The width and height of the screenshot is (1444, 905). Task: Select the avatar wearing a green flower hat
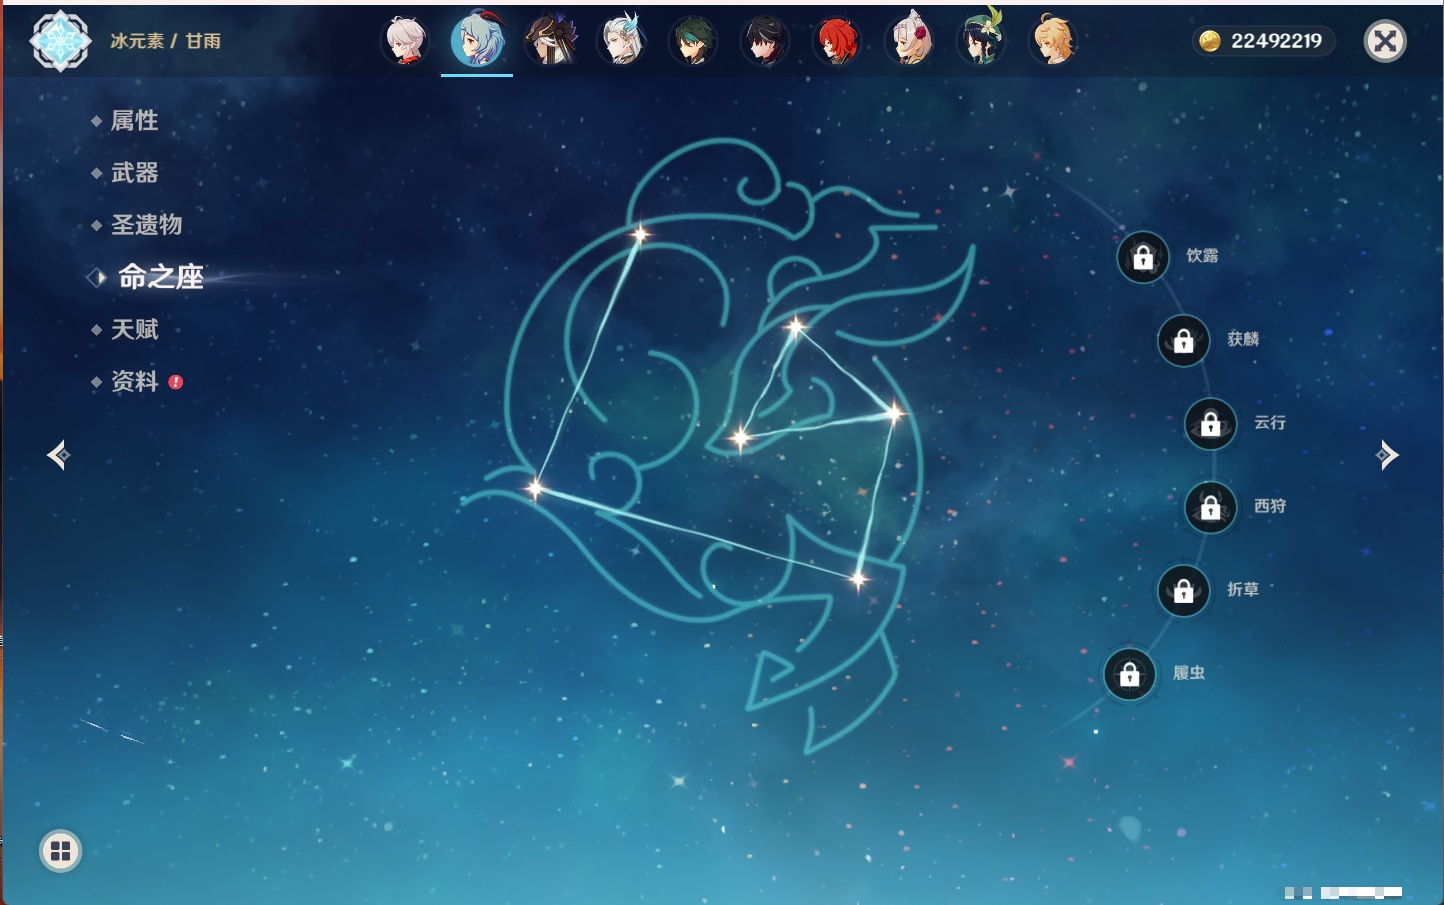[981, 39]
